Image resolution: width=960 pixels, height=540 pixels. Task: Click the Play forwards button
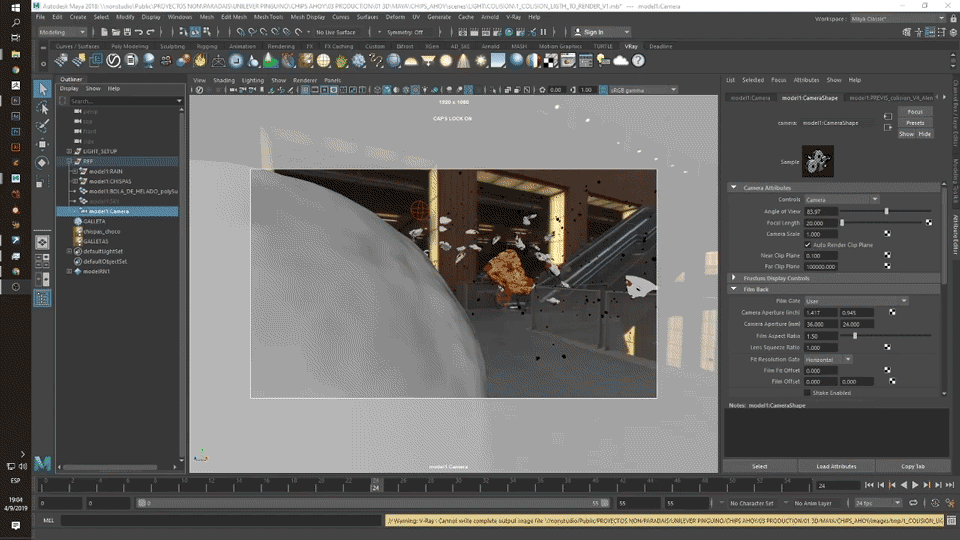[915, 486]
